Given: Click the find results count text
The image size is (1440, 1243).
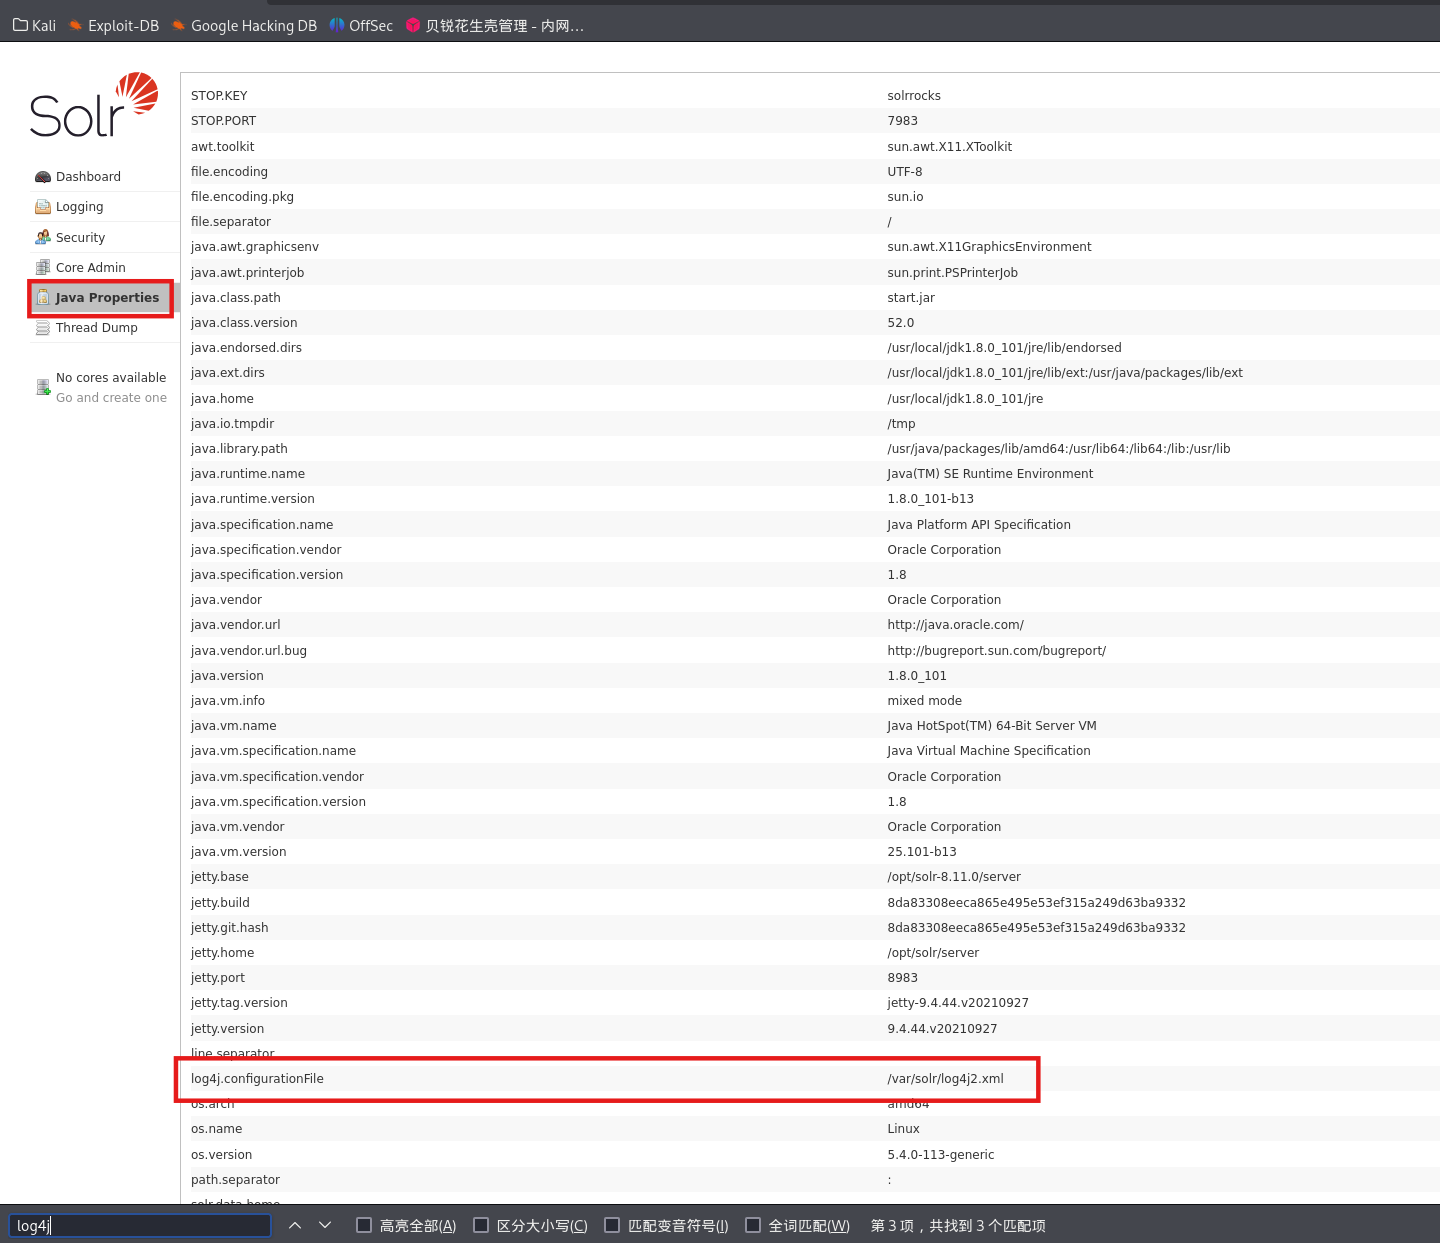Looking at the screenshot, I should pyautogui.click(x=958, y=1225).
